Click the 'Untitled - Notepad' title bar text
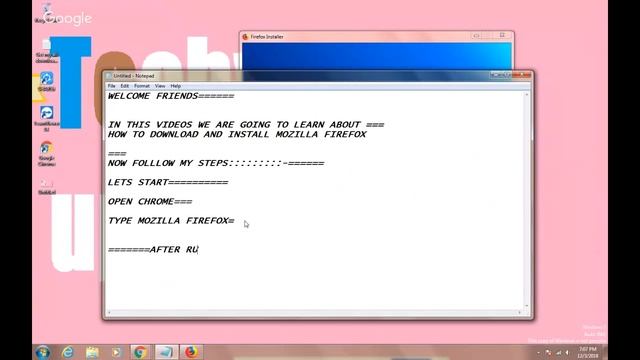This screenshot has height=360, width=640. tap(134, 76)
